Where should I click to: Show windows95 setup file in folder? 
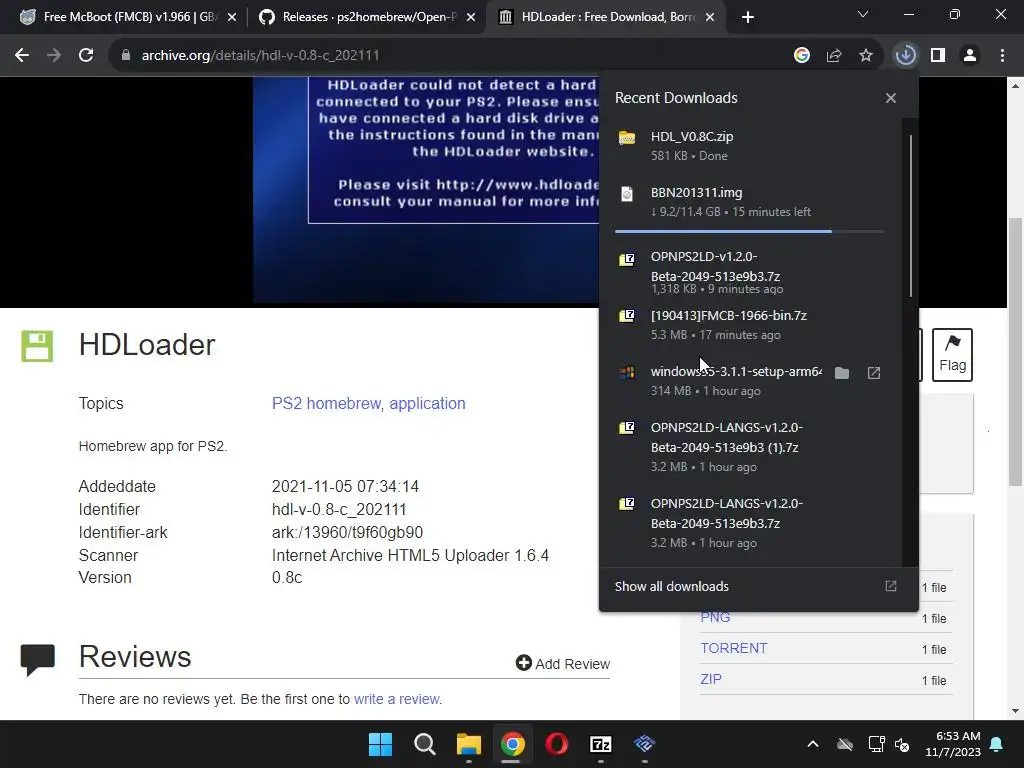[x=842, y=373]
